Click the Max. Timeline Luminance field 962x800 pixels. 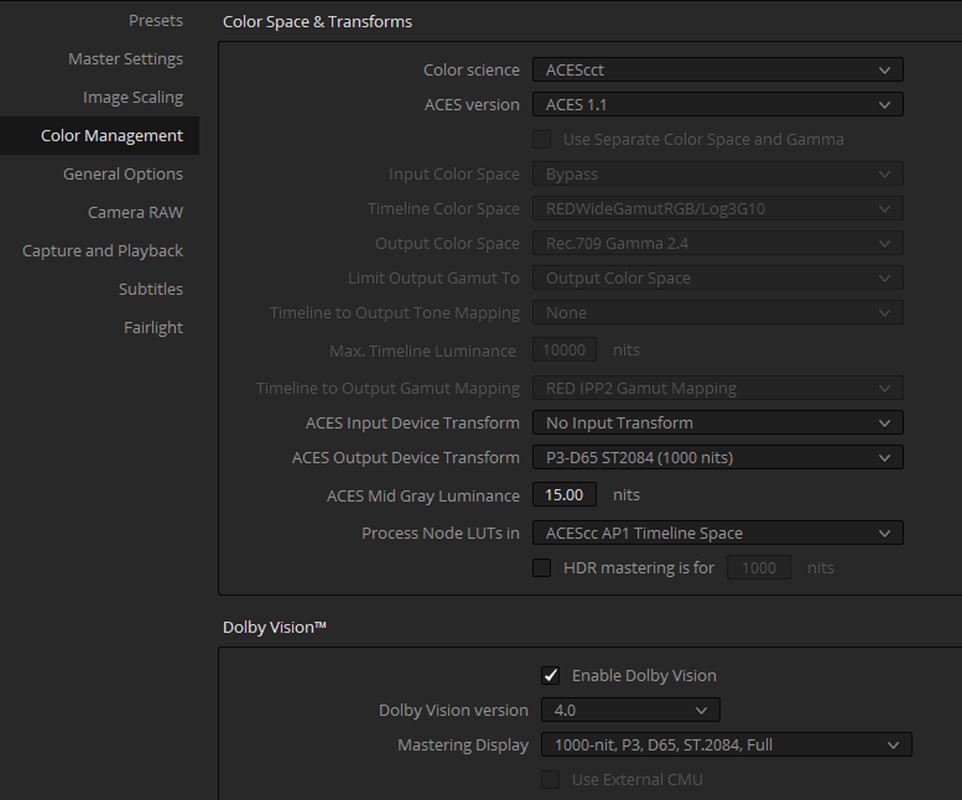coord(564,350)
